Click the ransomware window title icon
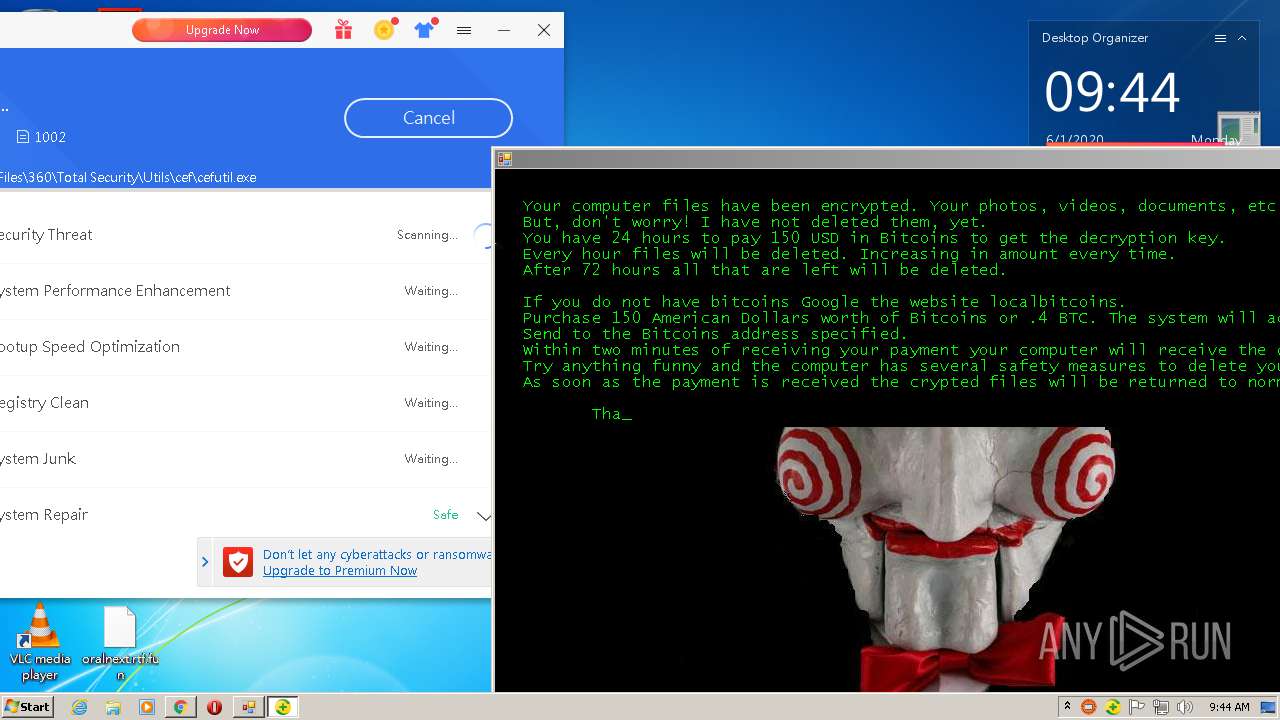The height and width of the screenshot is (720, 1280). coord(505,159)
